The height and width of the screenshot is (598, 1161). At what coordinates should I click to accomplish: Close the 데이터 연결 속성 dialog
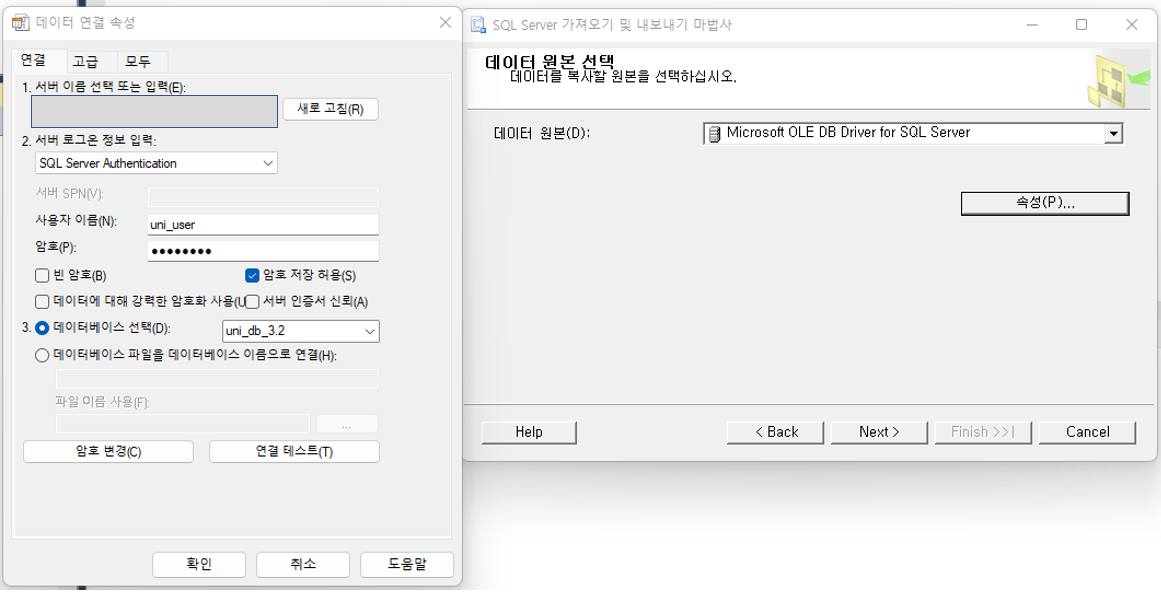coord(445,23)
